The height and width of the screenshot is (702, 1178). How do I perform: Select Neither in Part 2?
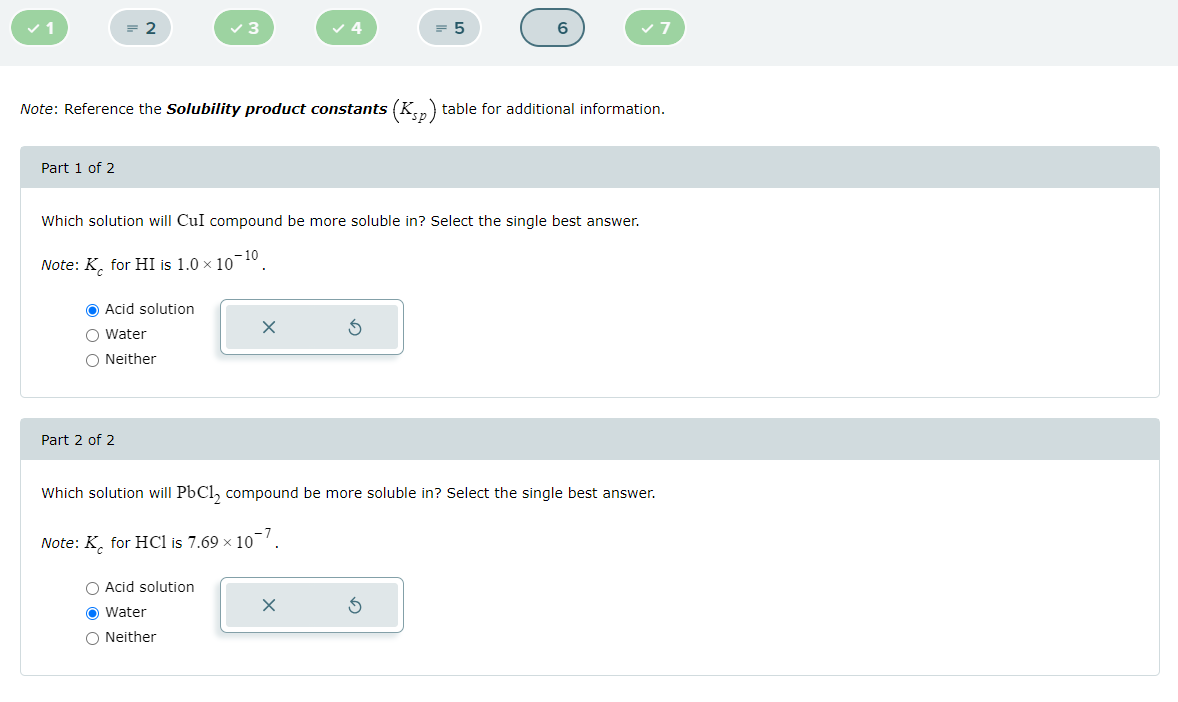coord(91,637)
